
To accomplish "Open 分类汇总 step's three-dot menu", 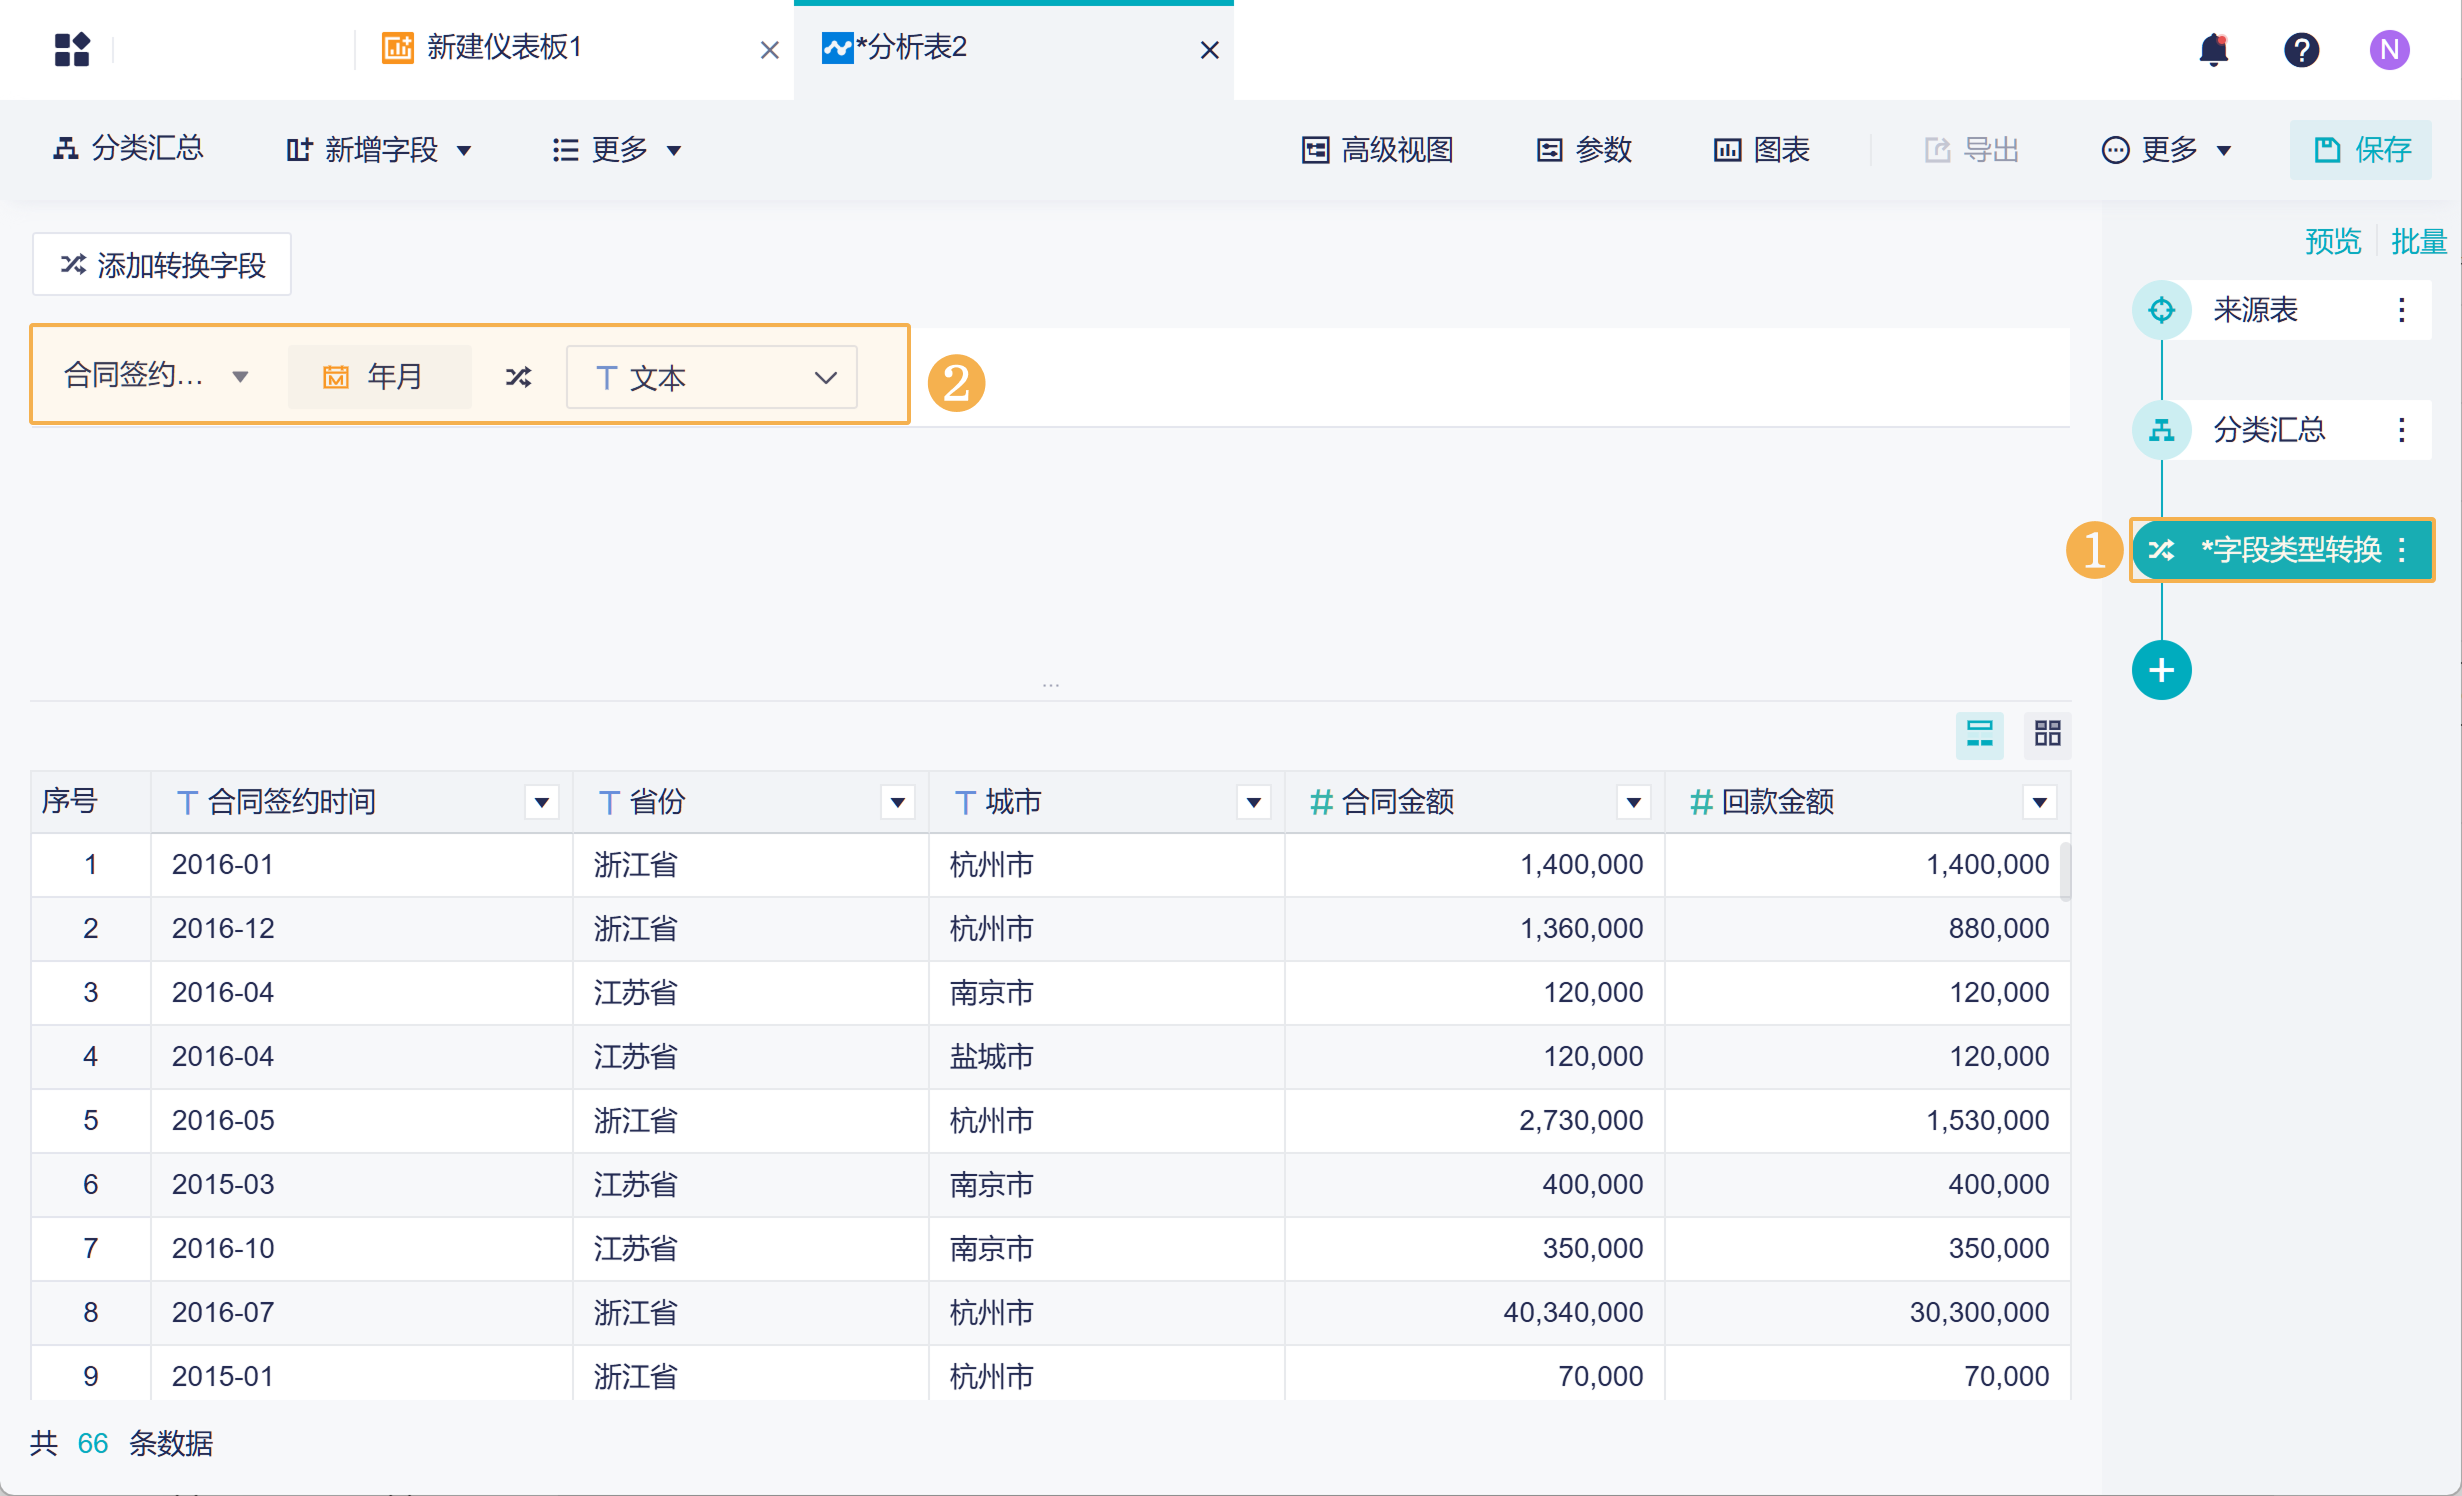I will coord(2401,430).
